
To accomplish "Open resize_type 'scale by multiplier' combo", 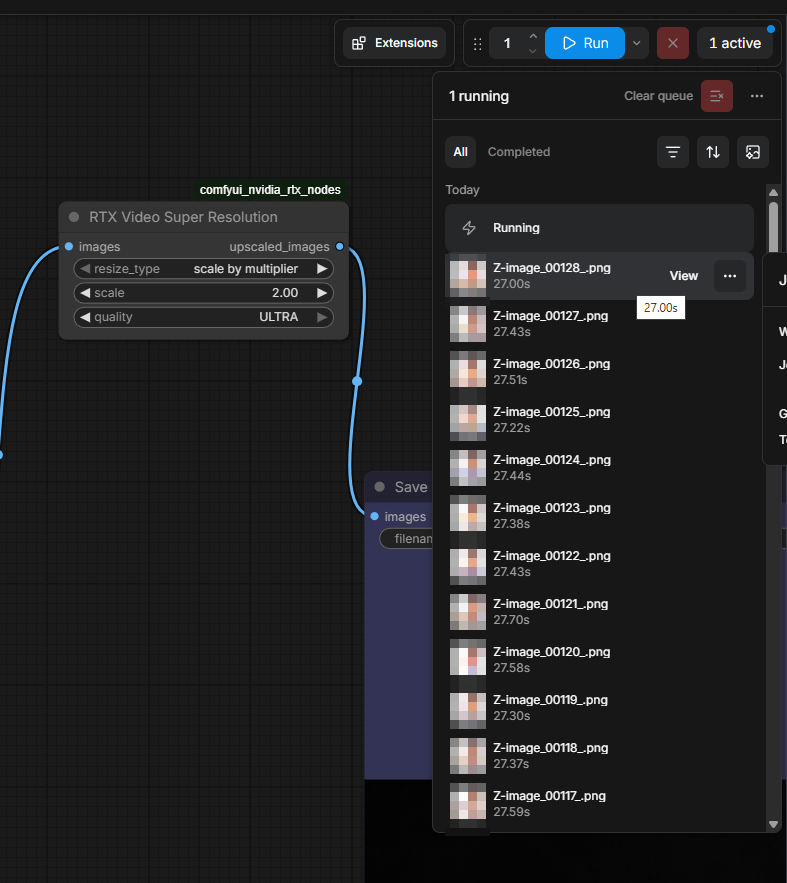I will [204, 269].
